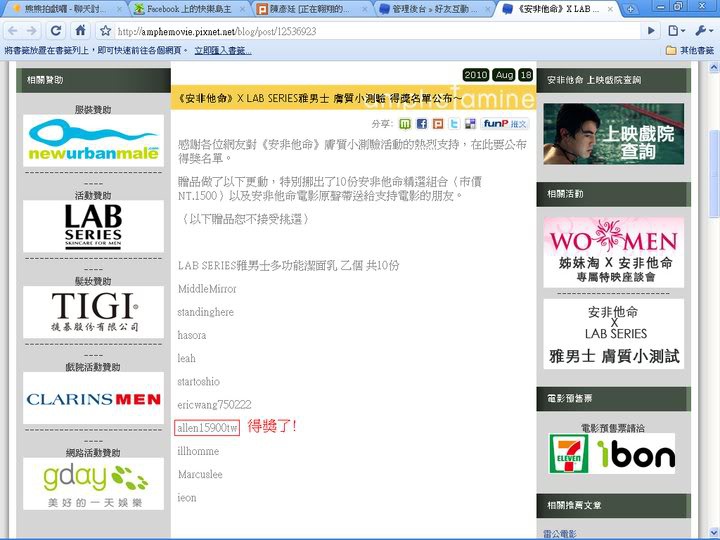Open the 其他書籤 bookmarks folder
720x540 pixels.
(x=690, y=50)
